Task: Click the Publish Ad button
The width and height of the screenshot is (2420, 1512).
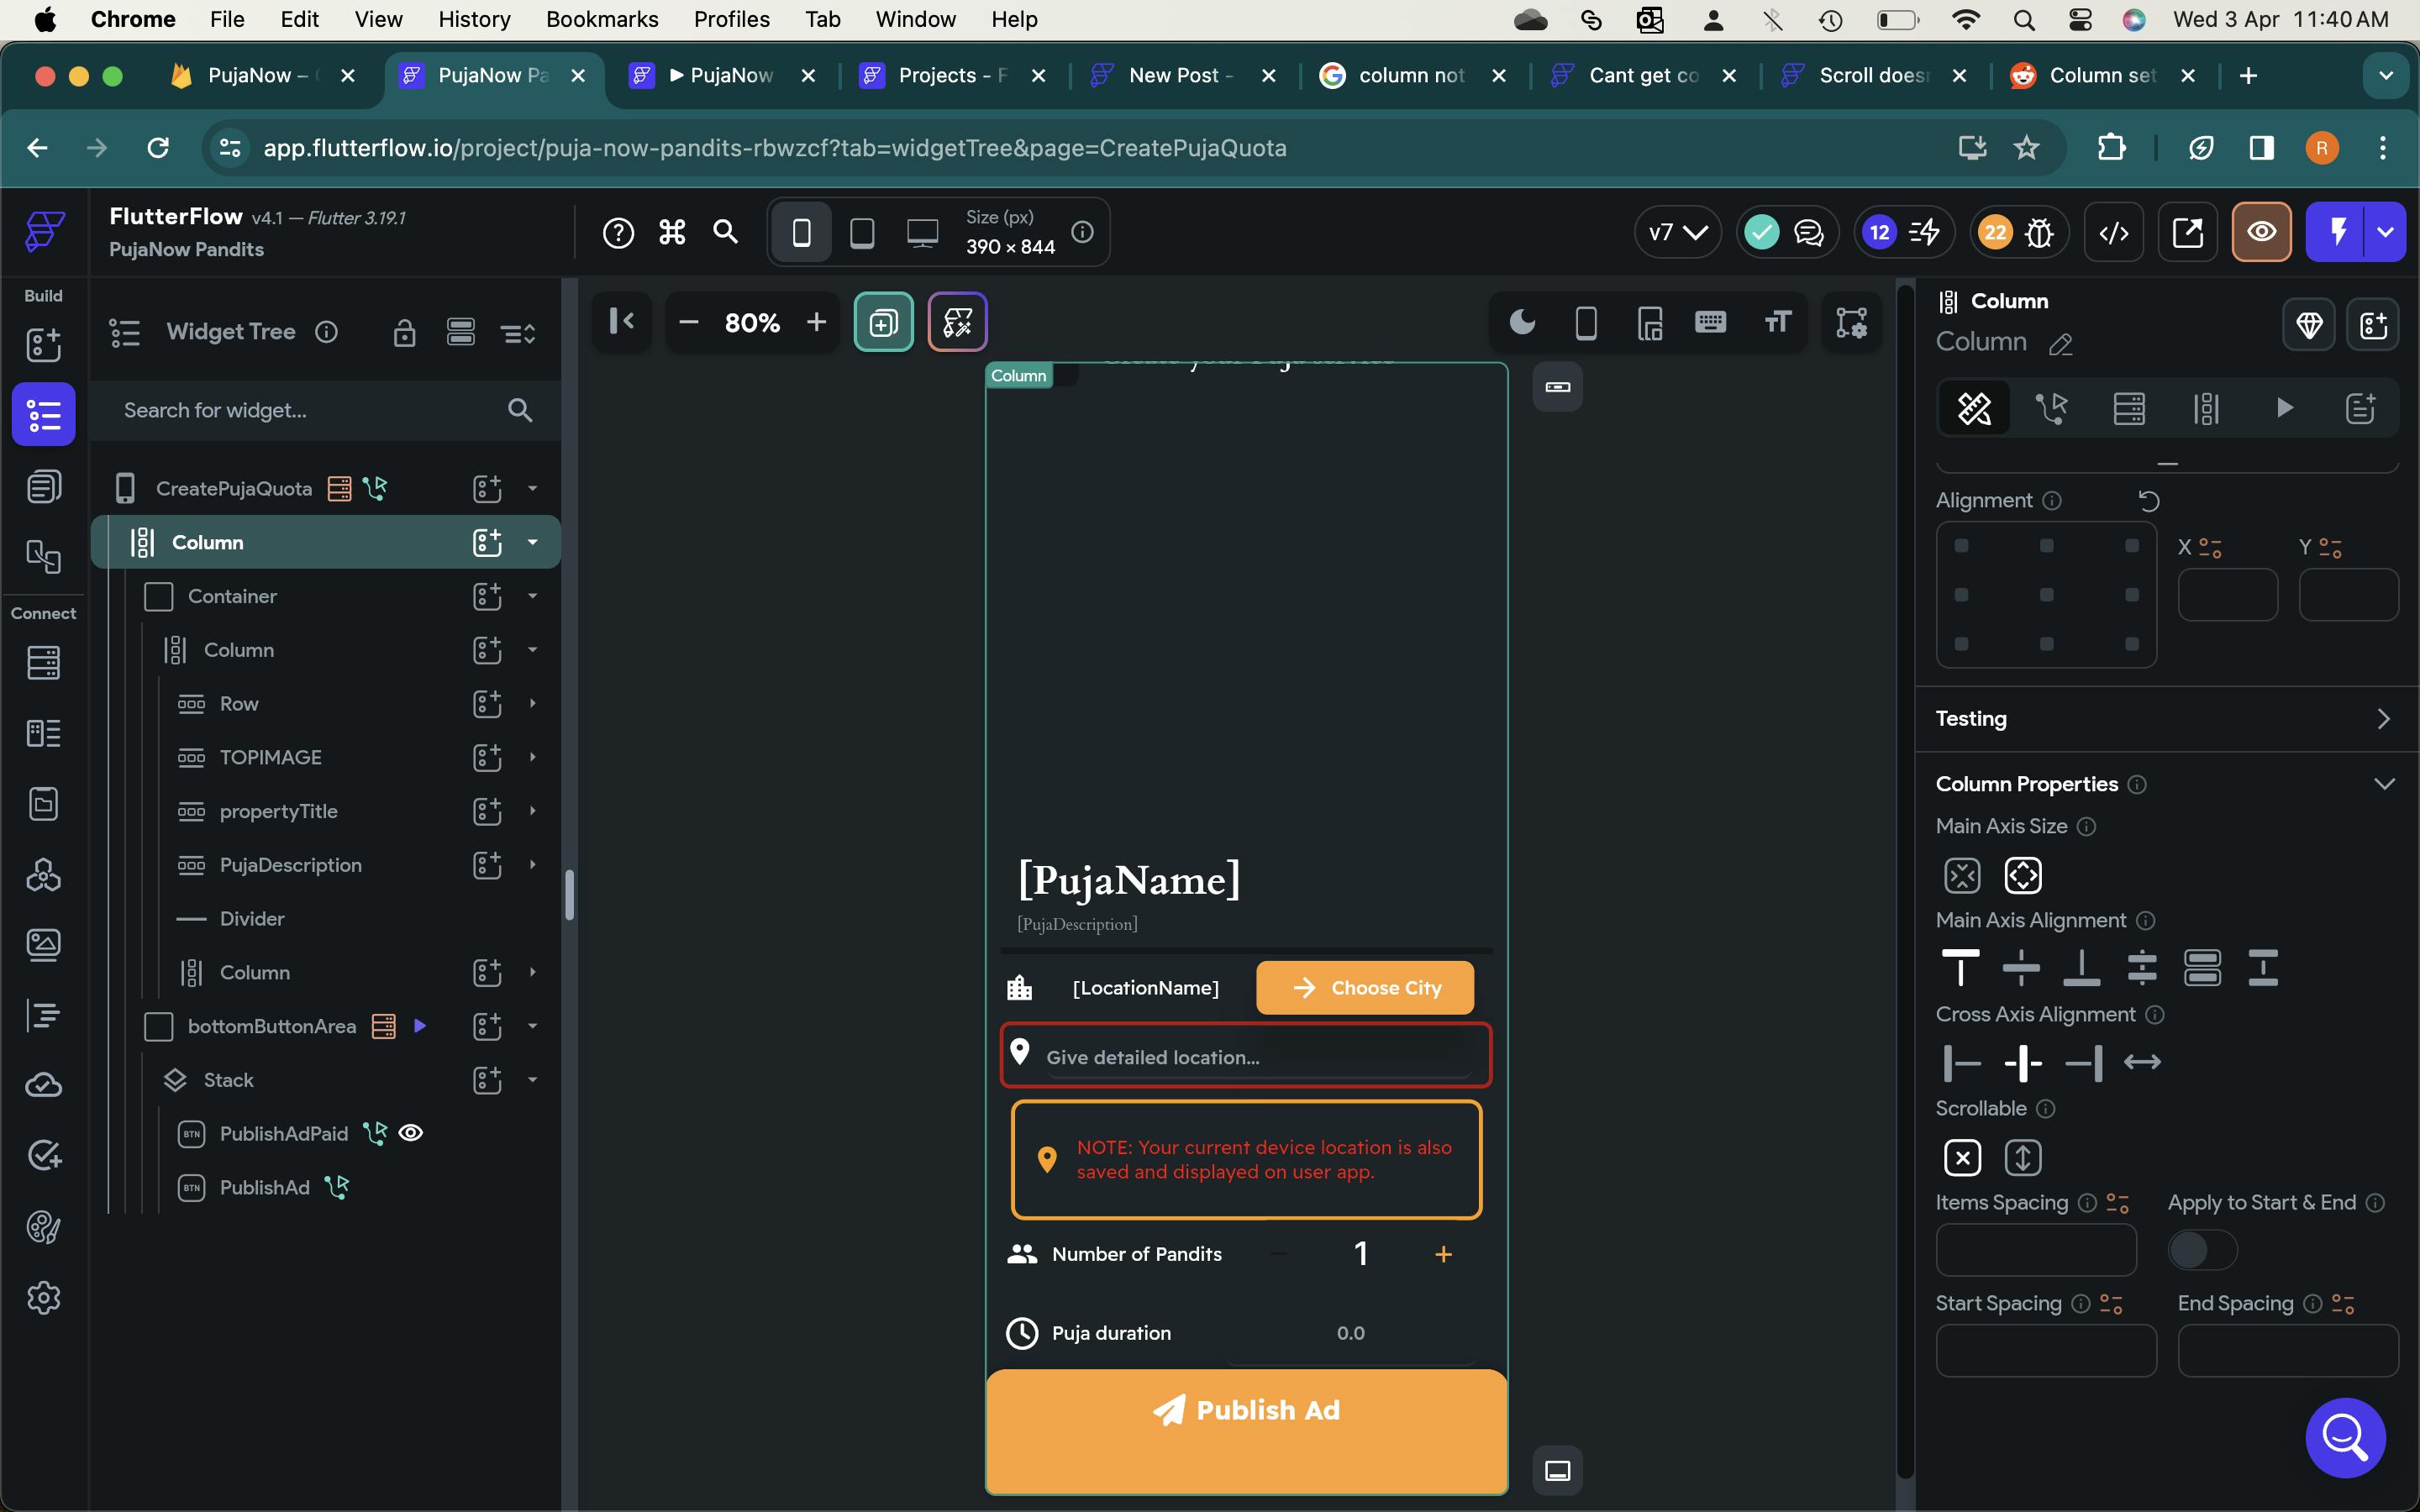Action: point(1246,1410)
